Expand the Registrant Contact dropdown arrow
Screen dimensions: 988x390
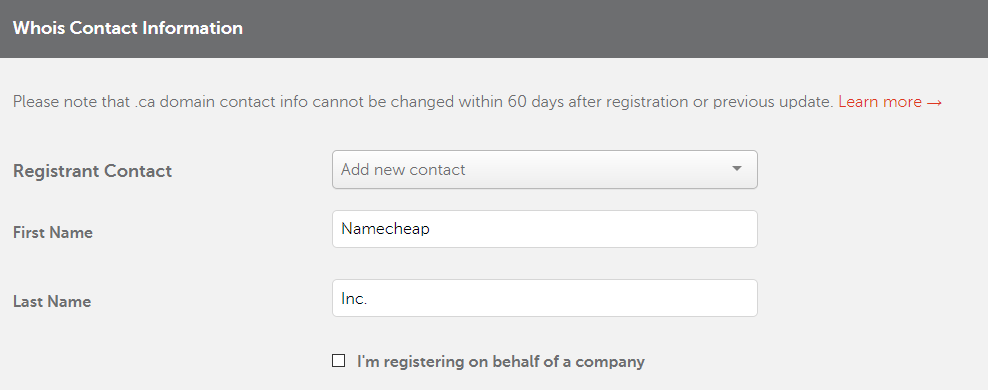737,169
